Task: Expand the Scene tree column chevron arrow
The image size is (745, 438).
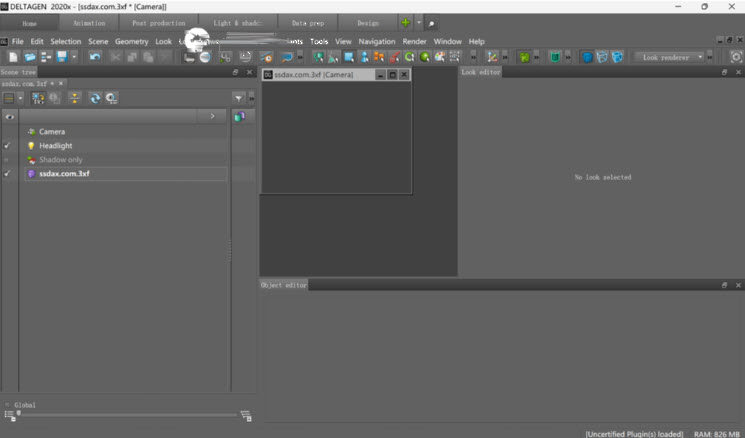Action: tap(212, 117)
